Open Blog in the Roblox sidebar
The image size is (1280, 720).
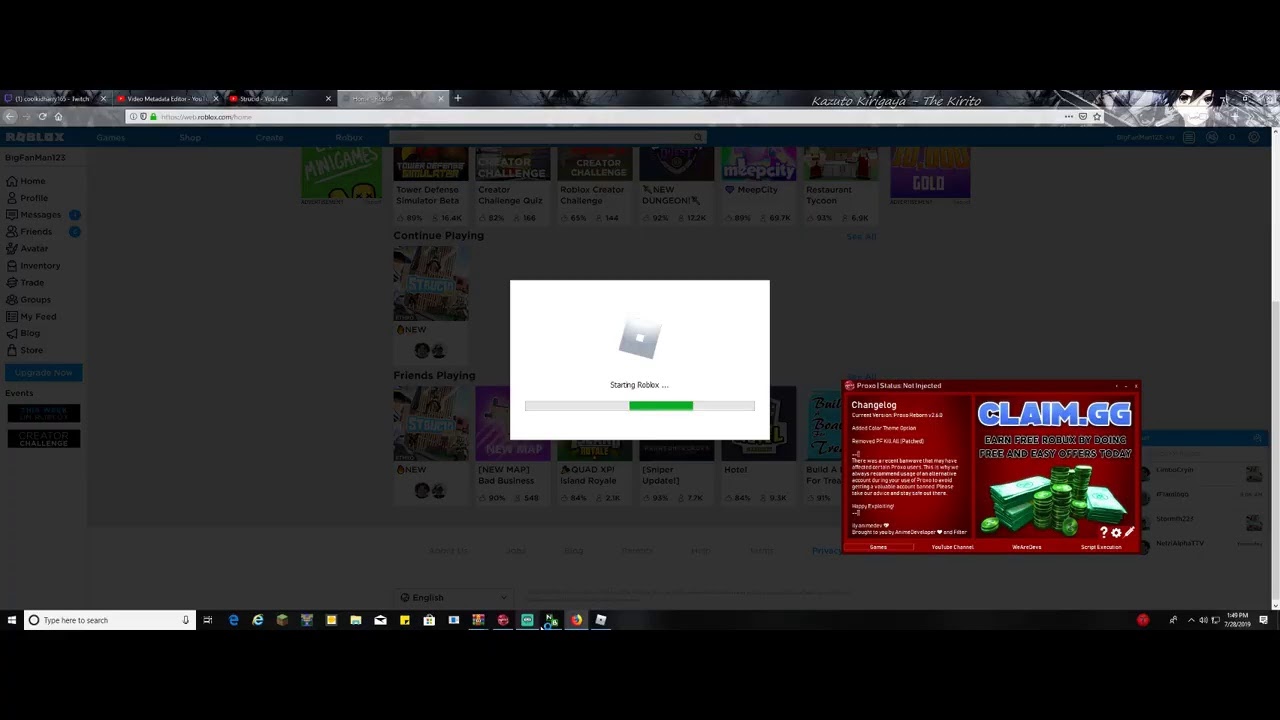click(23, 334)
